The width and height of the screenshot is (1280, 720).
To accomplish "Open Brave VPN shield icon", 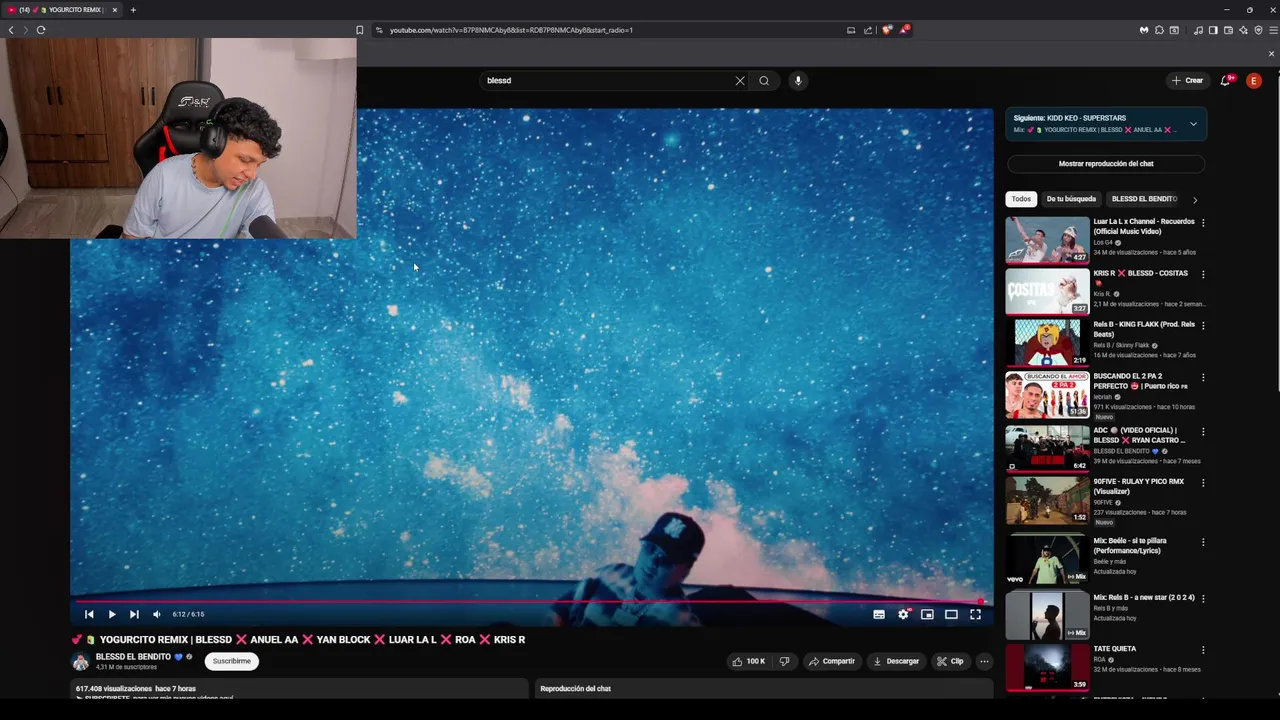I will [1258, 30].
